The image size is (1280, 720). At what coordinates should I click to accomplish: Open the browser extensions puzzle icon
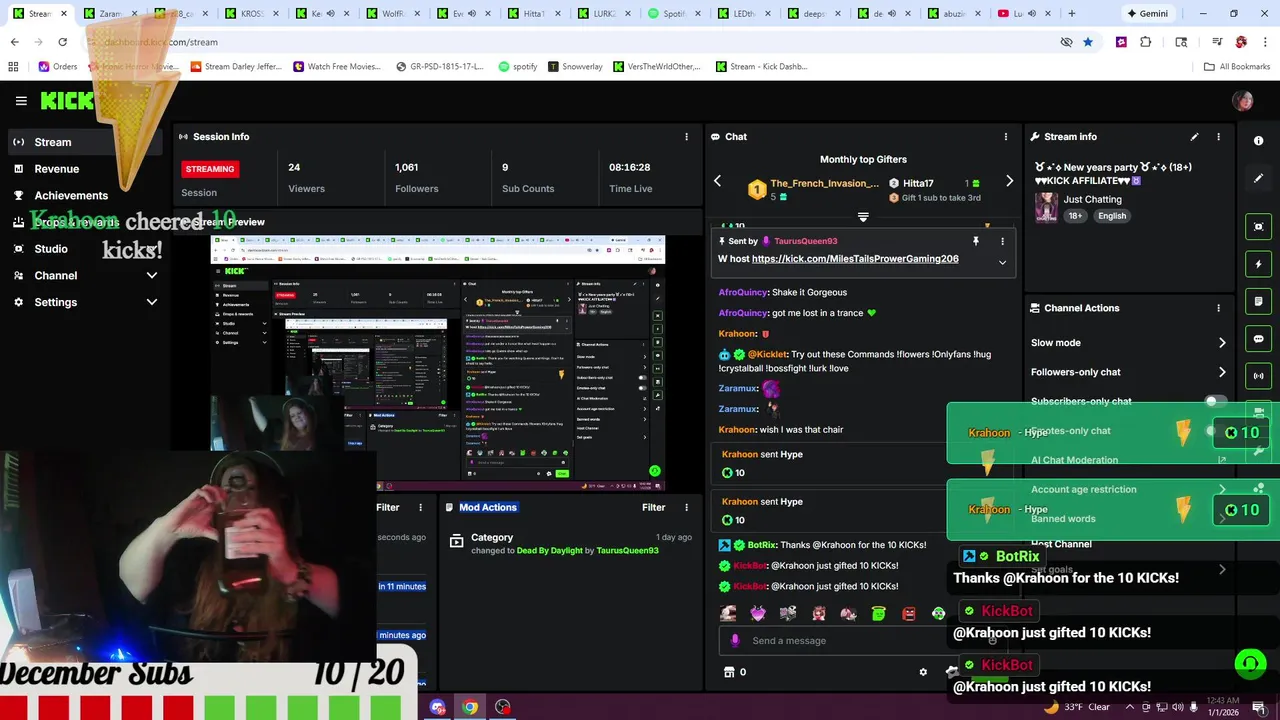[x=1146, y=42]
